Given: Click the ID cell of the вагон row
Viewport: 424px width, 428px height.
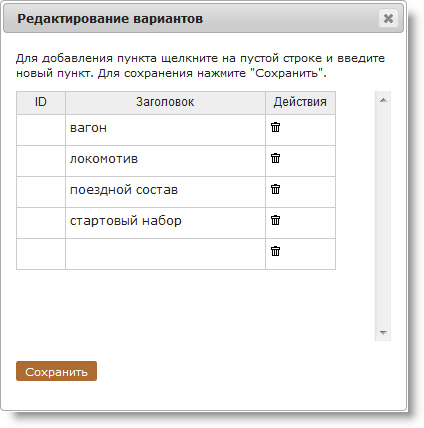Looking at the screenshot, I should click(41, 130).
